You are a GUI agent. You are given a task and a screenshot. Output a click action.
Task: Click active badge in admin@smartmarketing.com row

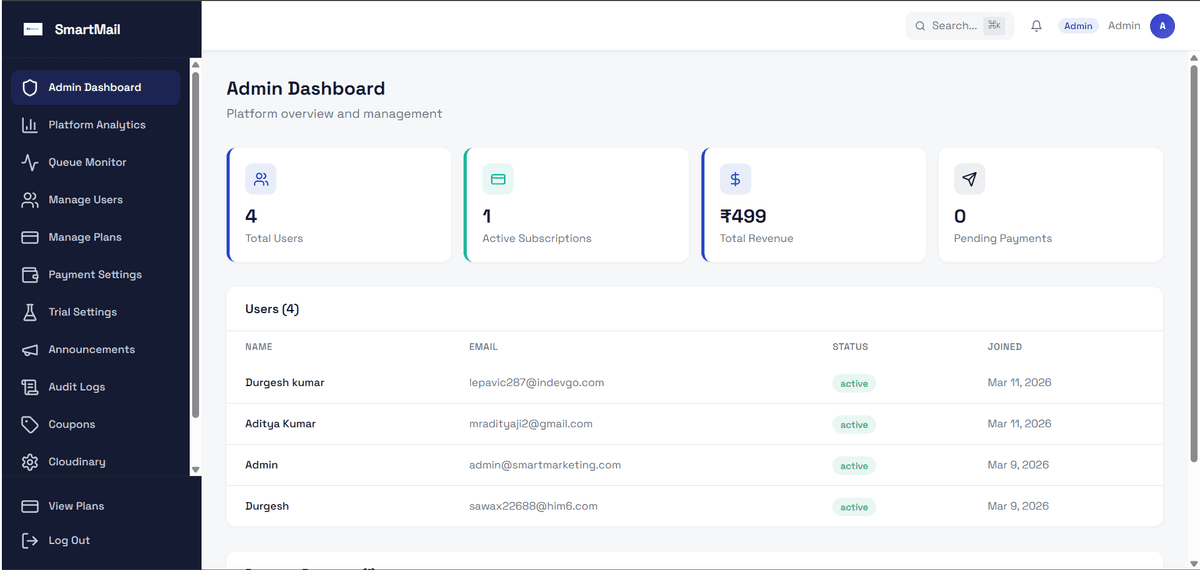(x=854, y=466)
